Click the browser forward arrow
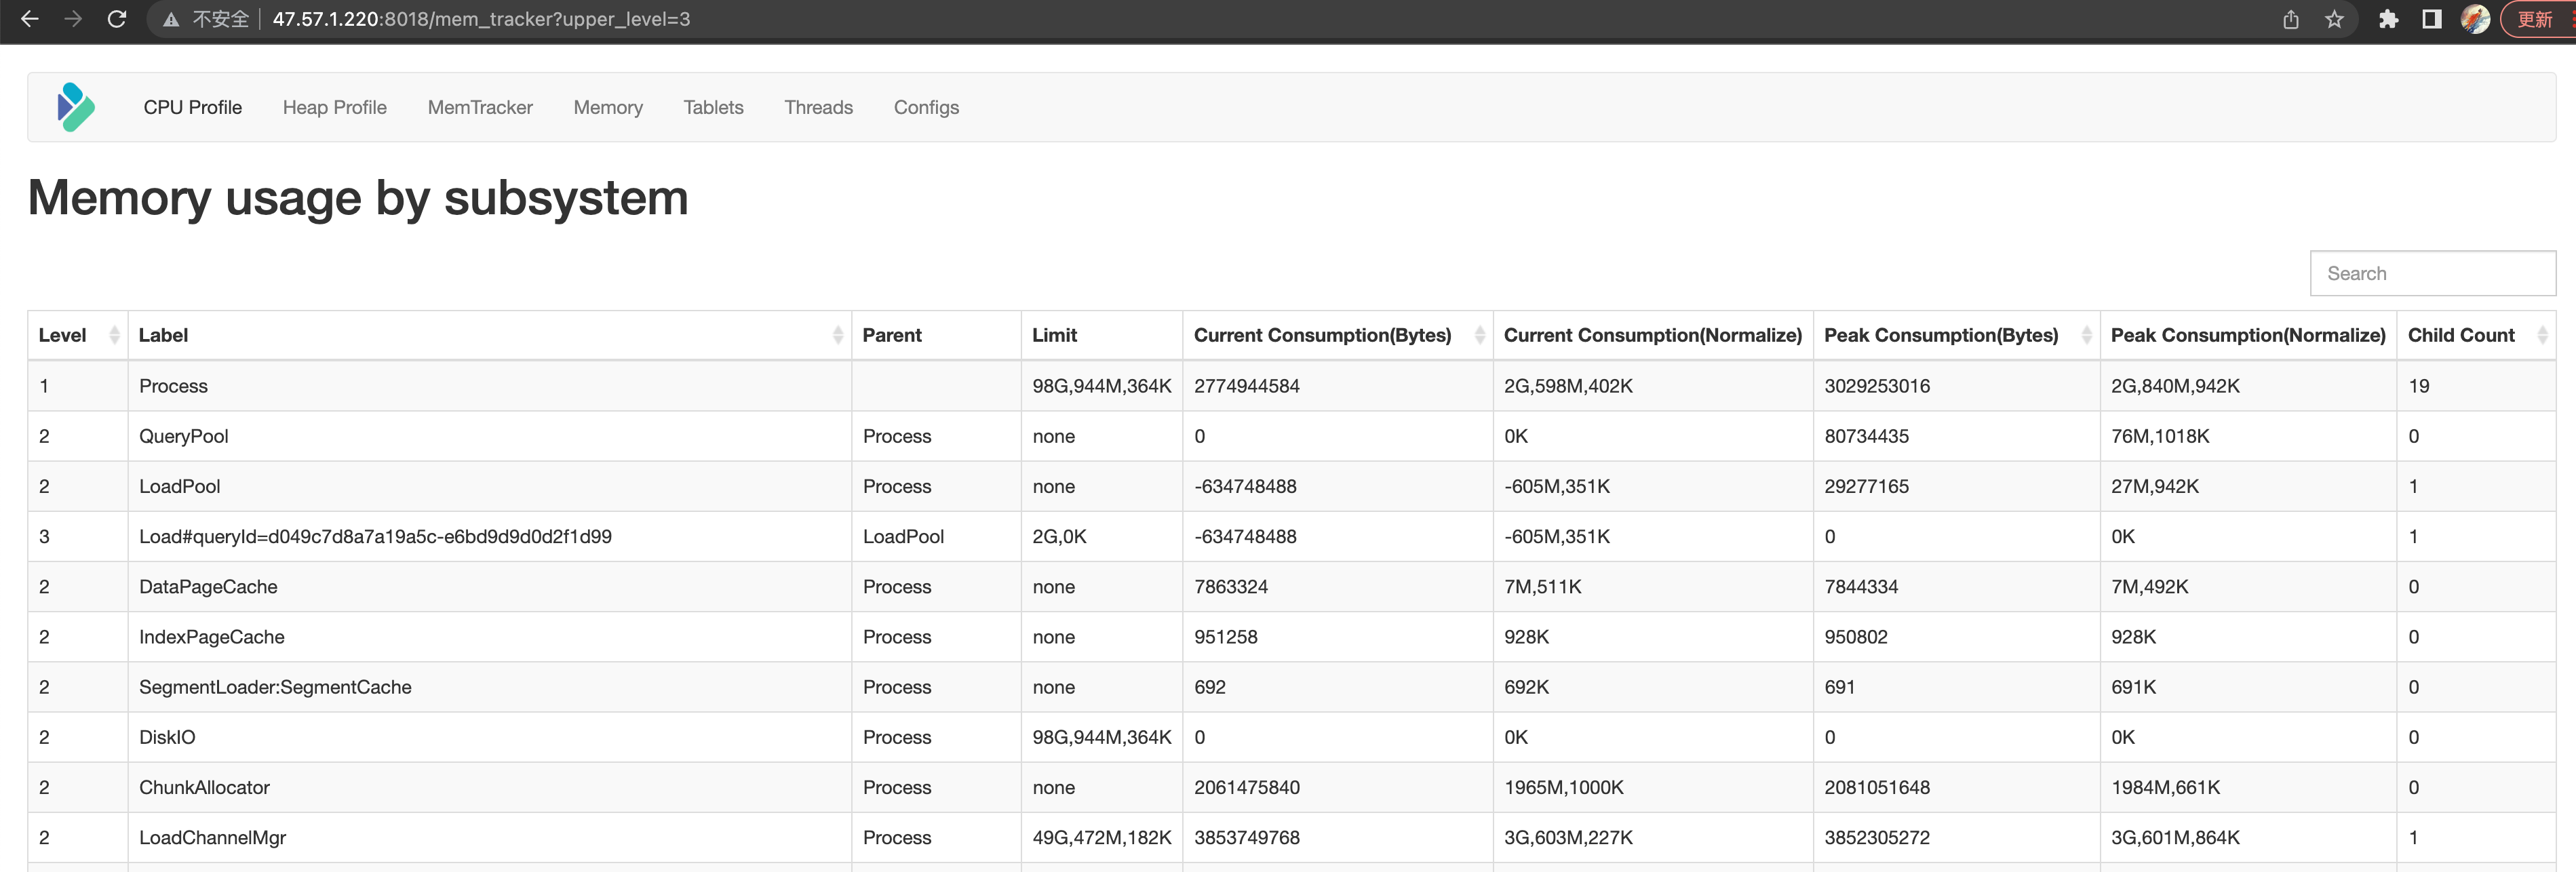 pyautogui.click(x=73, y=19)
